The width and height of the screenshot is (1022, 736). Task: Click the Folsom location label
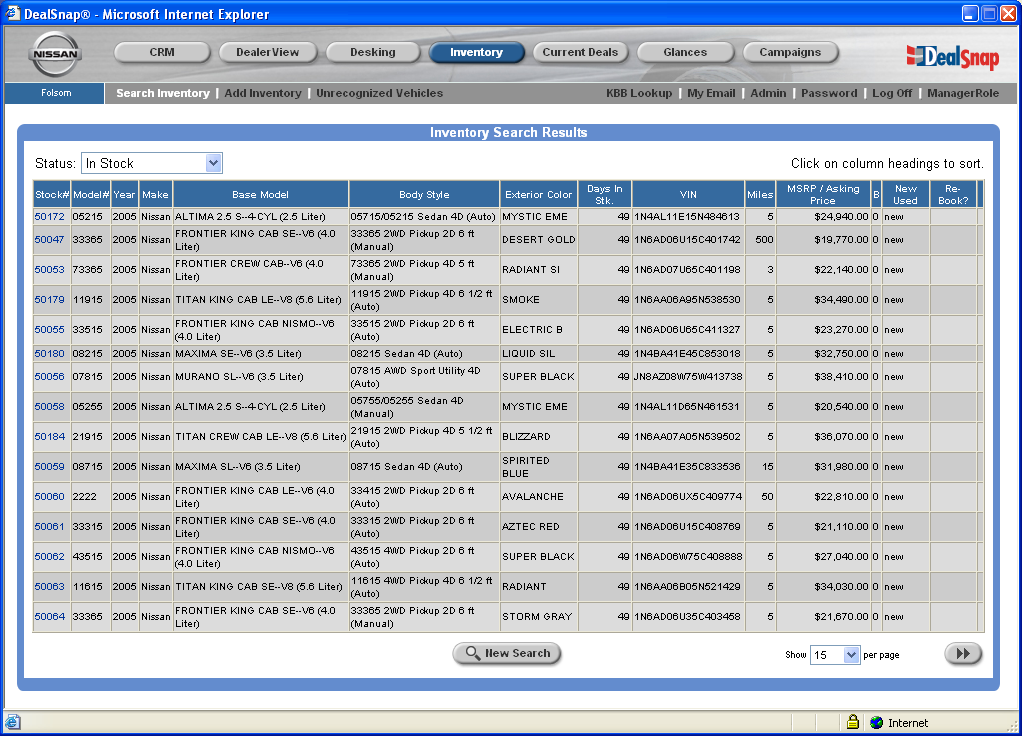56,93
